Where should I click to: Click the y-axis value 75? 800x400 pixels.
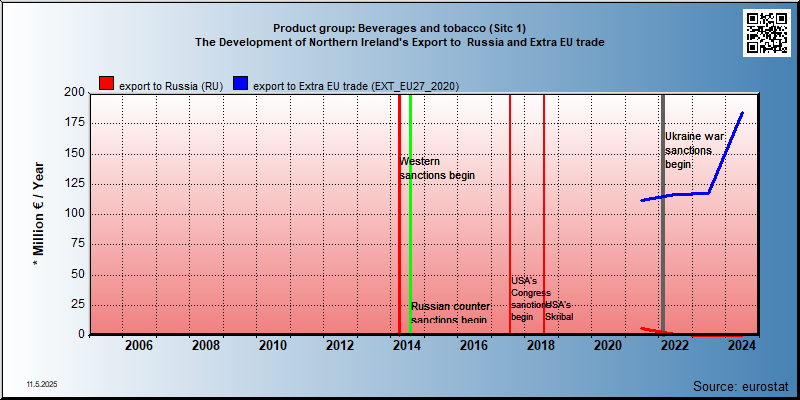(x=78, y=244)
